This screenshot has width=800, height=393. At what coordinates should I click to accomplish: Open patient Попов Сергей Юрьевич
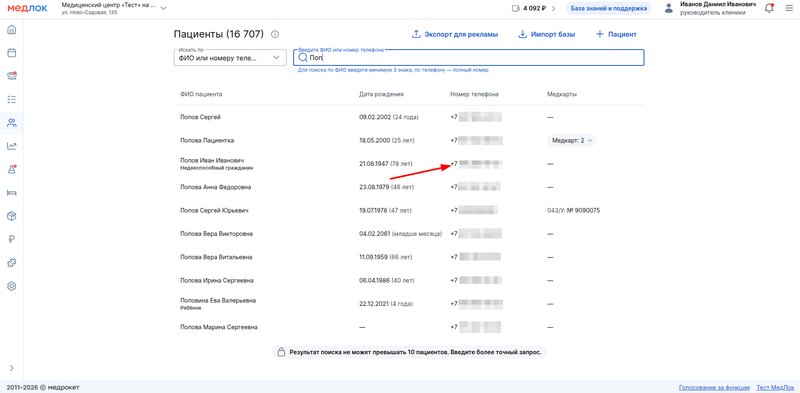click(x=214, y=210)
